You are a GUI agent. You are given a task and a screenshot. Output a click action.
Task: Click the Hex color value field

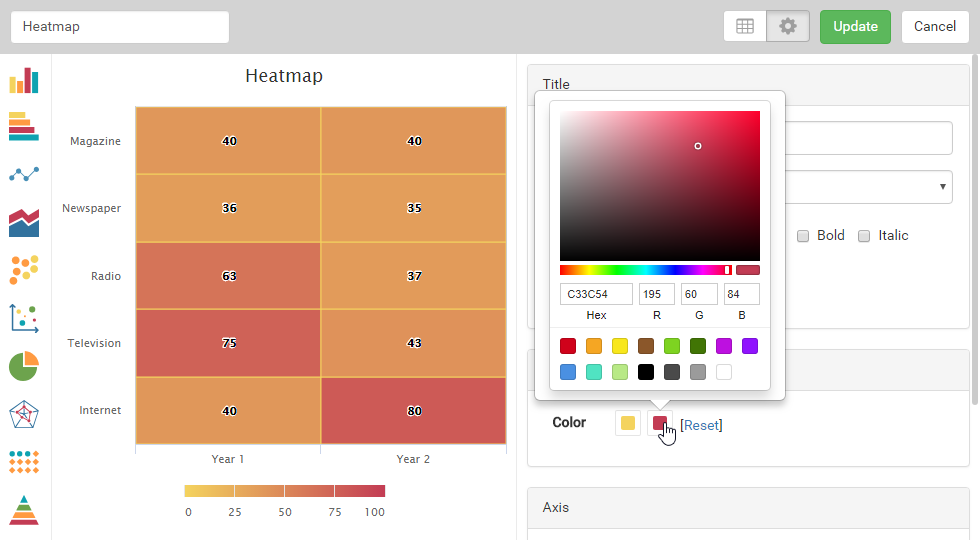[x=596, y=294]
